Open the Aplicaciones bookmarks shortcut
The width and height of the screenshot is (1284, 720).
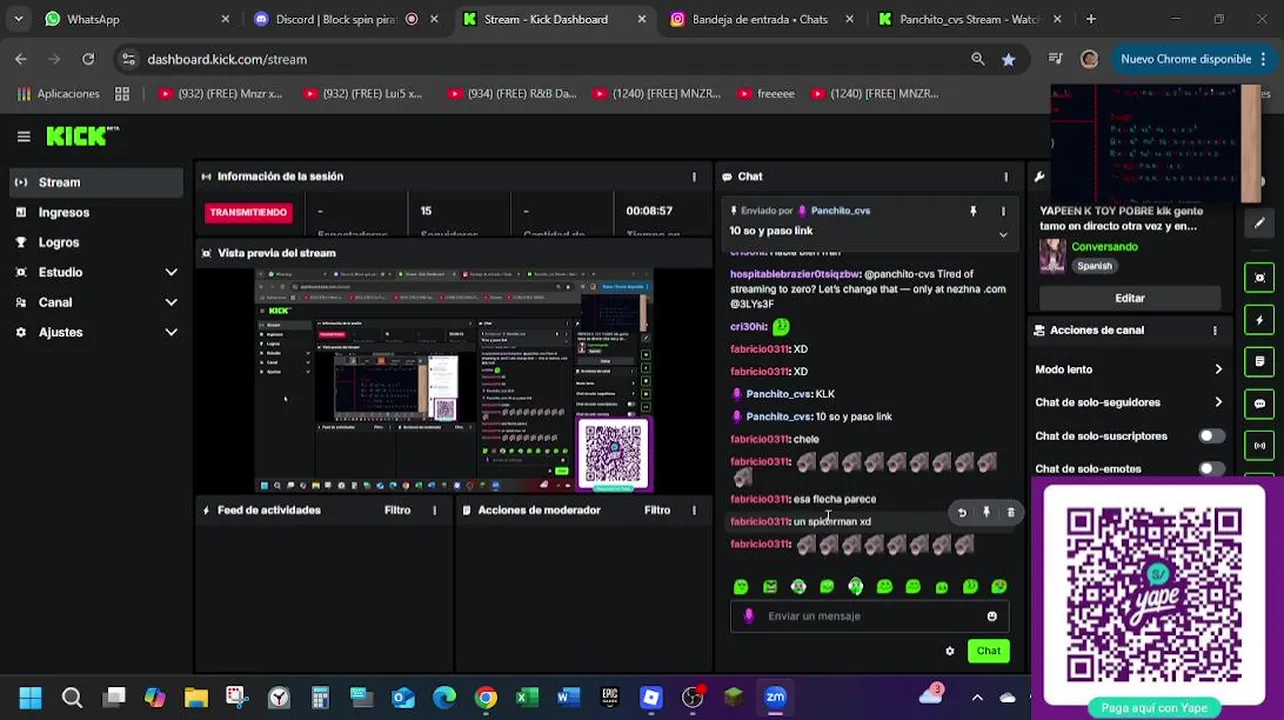[x=59, y=94]
